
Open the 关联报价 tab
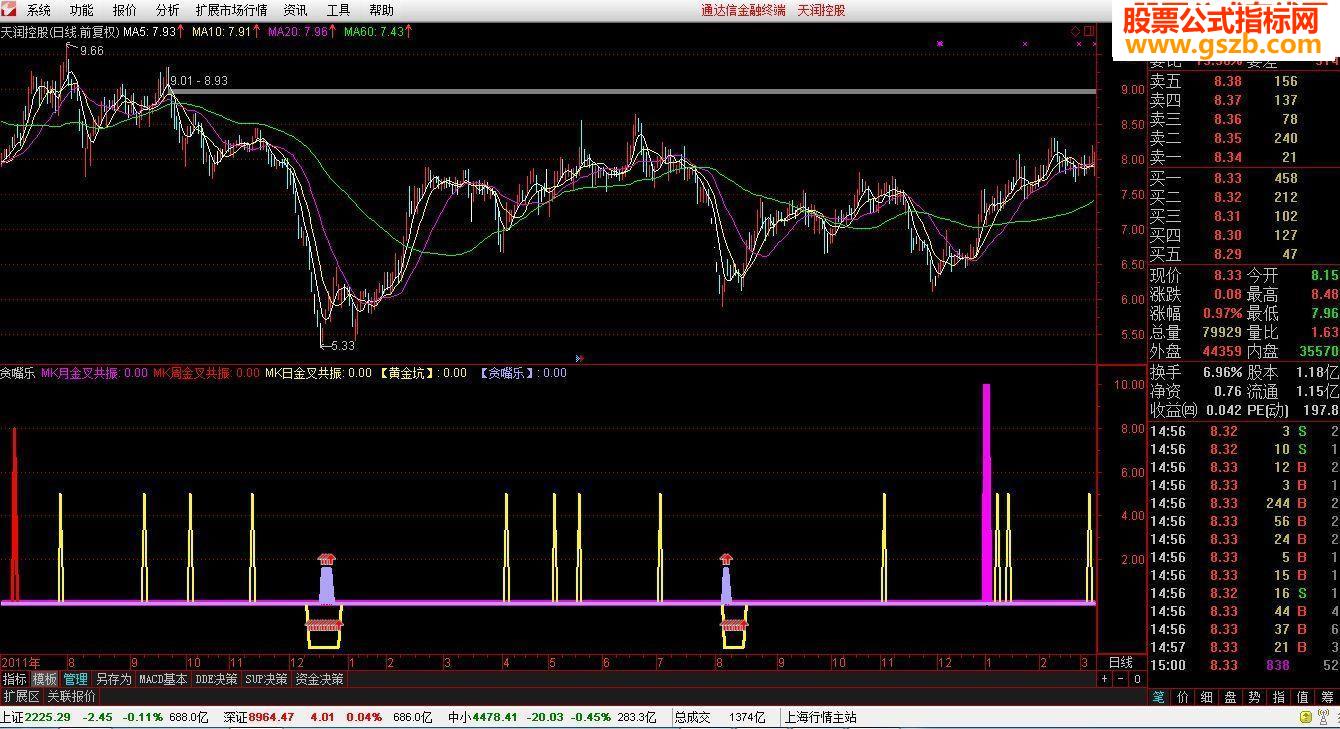click(72, 696)
